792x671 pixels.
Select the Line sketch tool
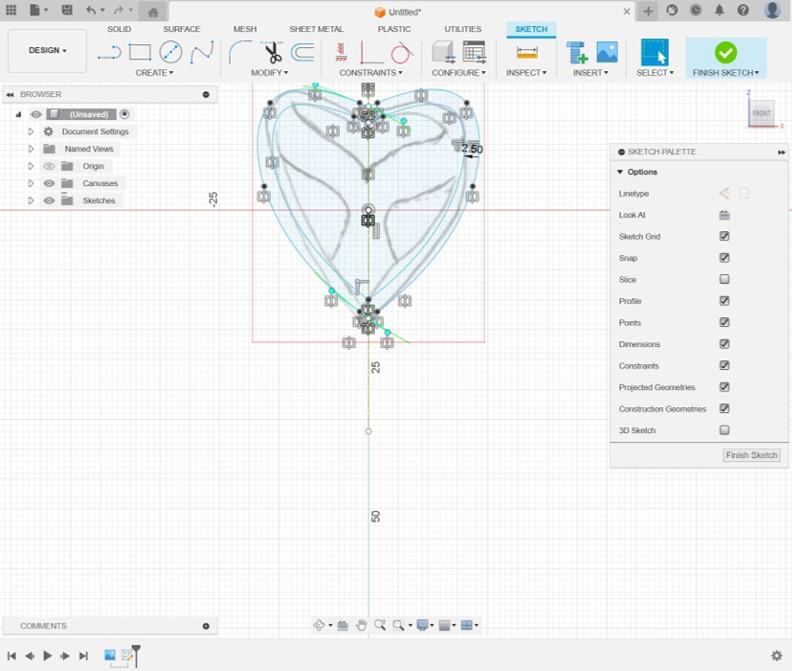(109, 52)
